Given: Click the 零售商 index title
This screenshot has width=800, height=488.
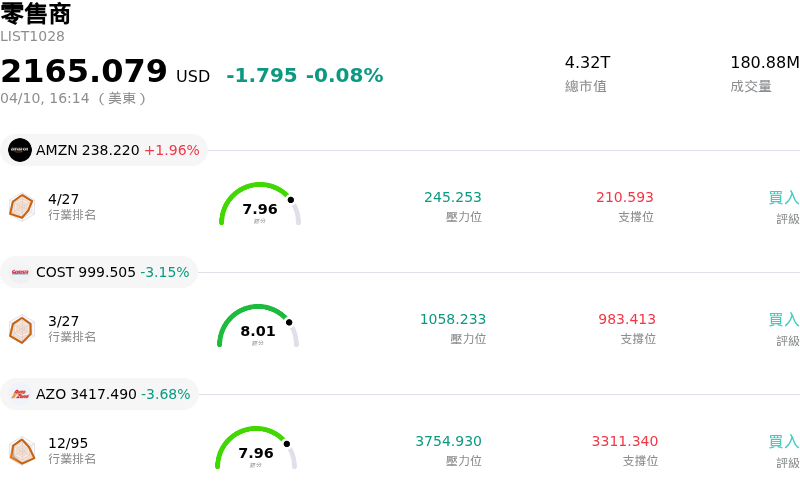Looking at the screenshot, I should pos(36,14).
